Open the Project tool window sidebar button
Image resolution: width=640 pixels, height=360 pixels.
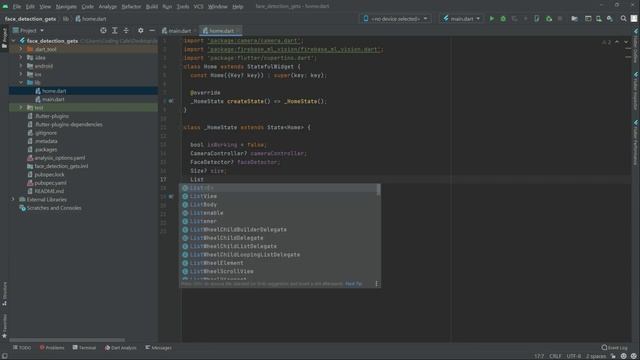(x=4, y=38)
